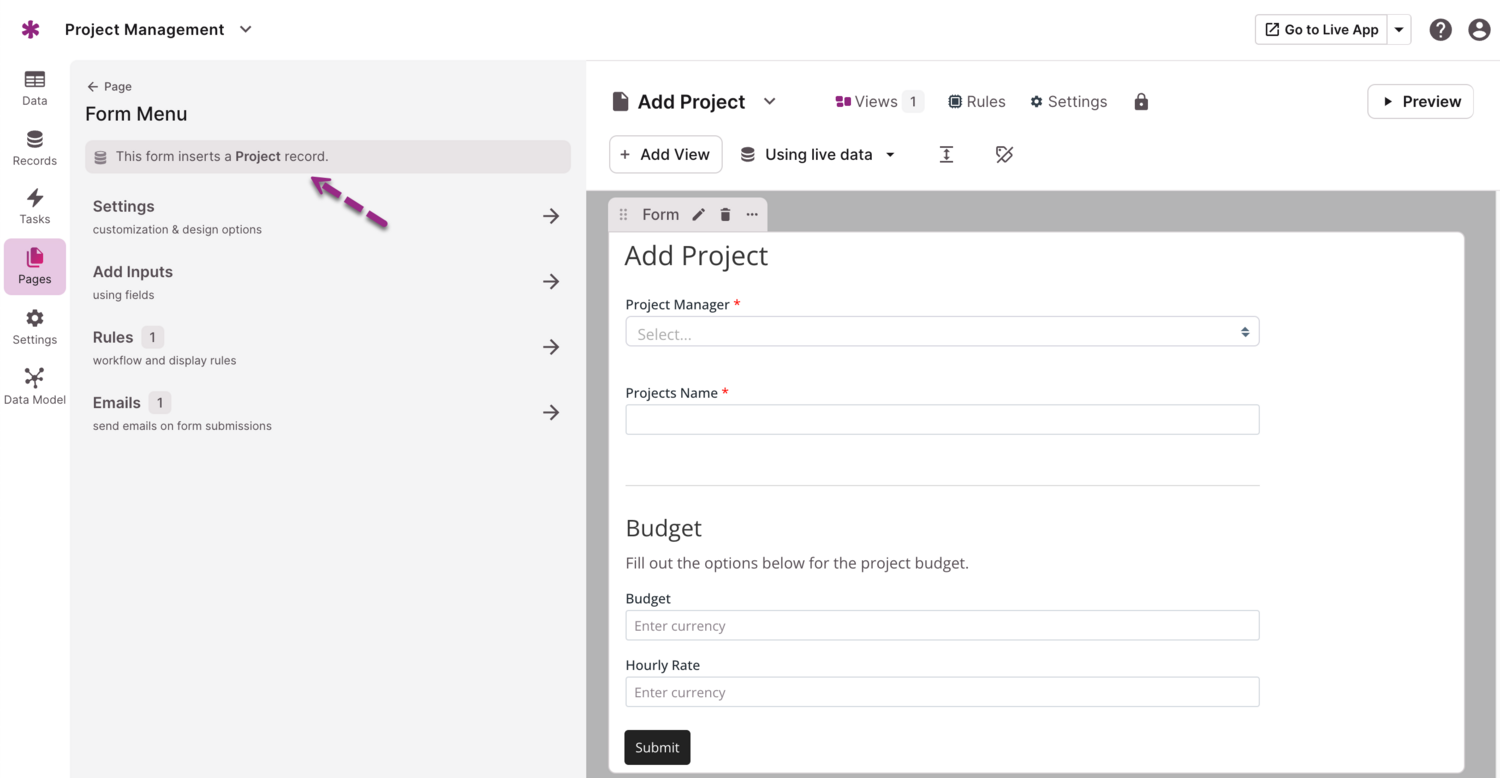
Task: Click into the Projects Name input field
Action: pyautogui.click(x=941, y=420)
